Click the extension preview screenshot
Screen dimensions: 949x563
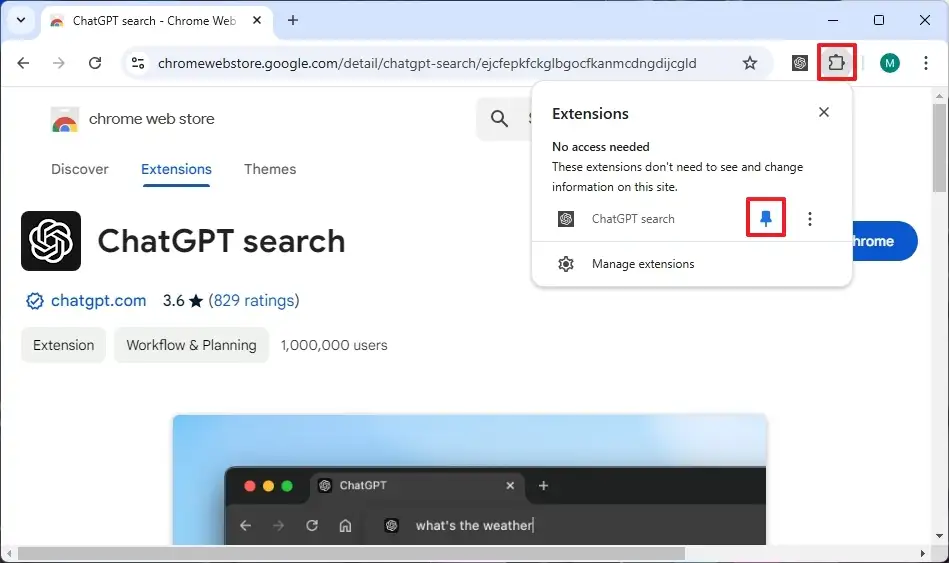tap(470, 479)
